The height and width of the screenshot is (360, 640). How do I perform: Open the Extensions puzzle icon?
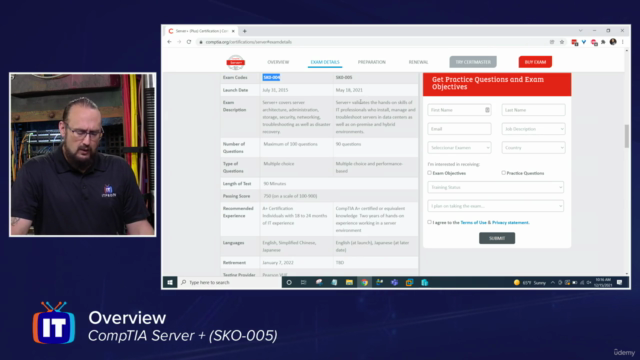tap(603, 42)
